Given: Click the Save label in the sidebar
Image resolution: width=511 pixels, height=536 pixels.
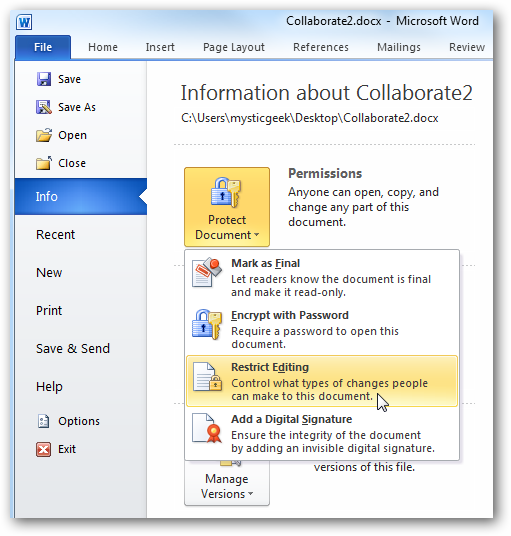Looking at the screenshot, I should (69, 79).
